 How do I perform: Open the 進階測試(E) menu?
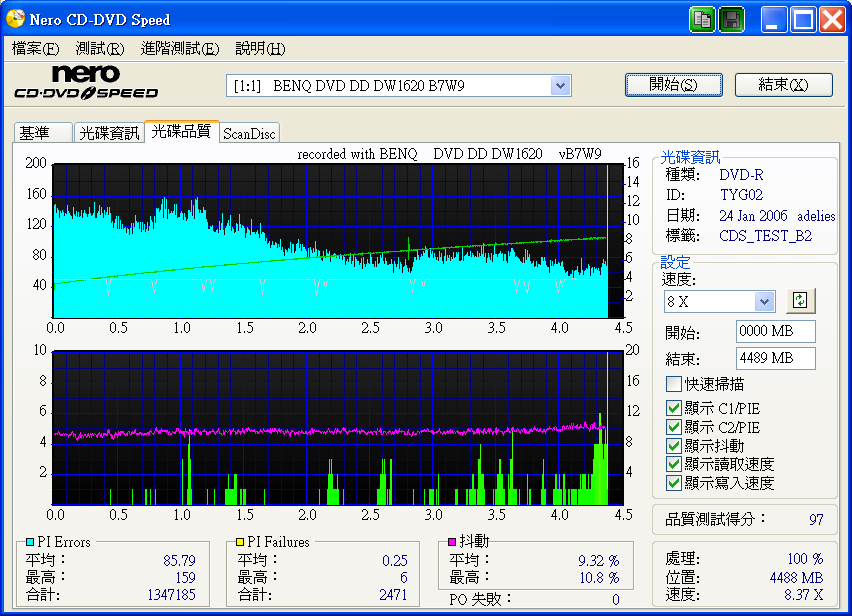[x=180, y=49]
